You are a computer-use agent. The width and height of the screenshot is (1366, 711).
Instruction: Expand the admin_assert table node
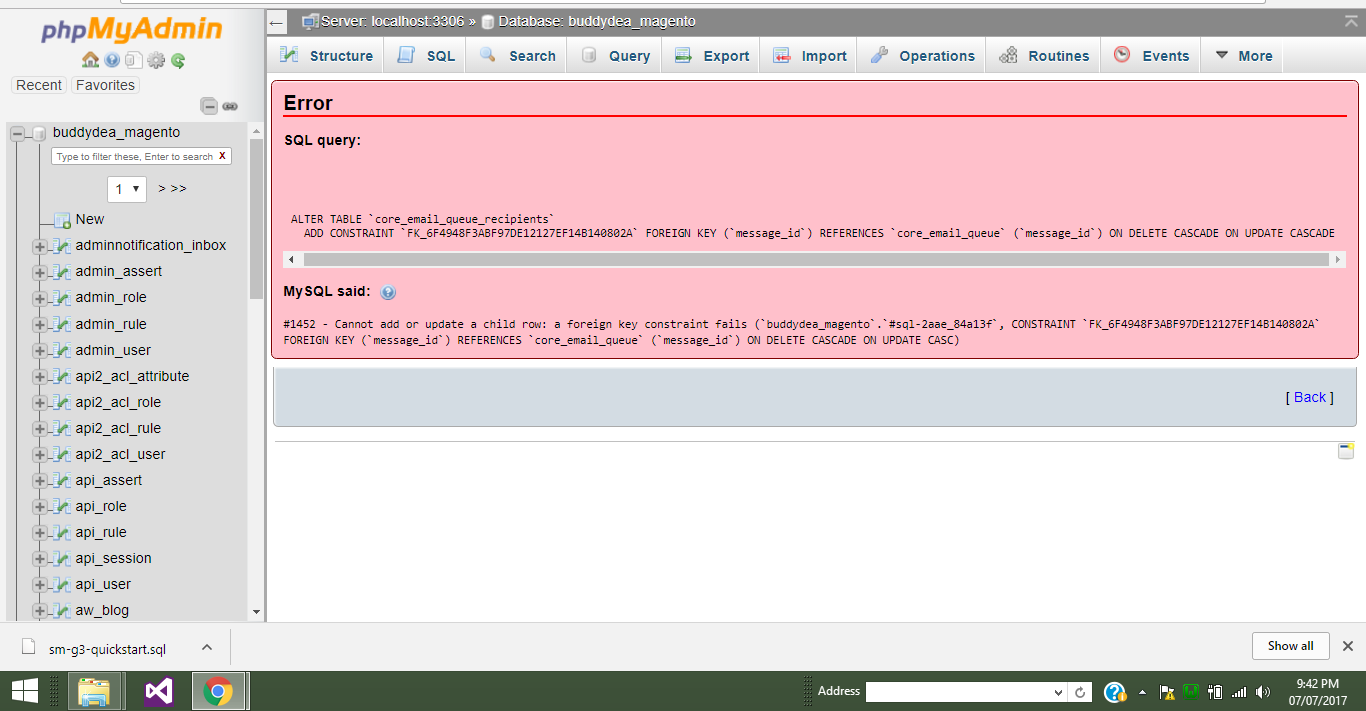[39, 272]
